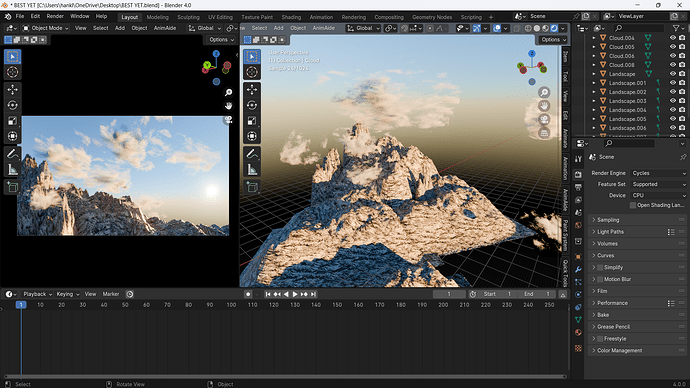Hide Landscape.003 via eye icon
Viewport: 690px width, 388px height.
672,101
